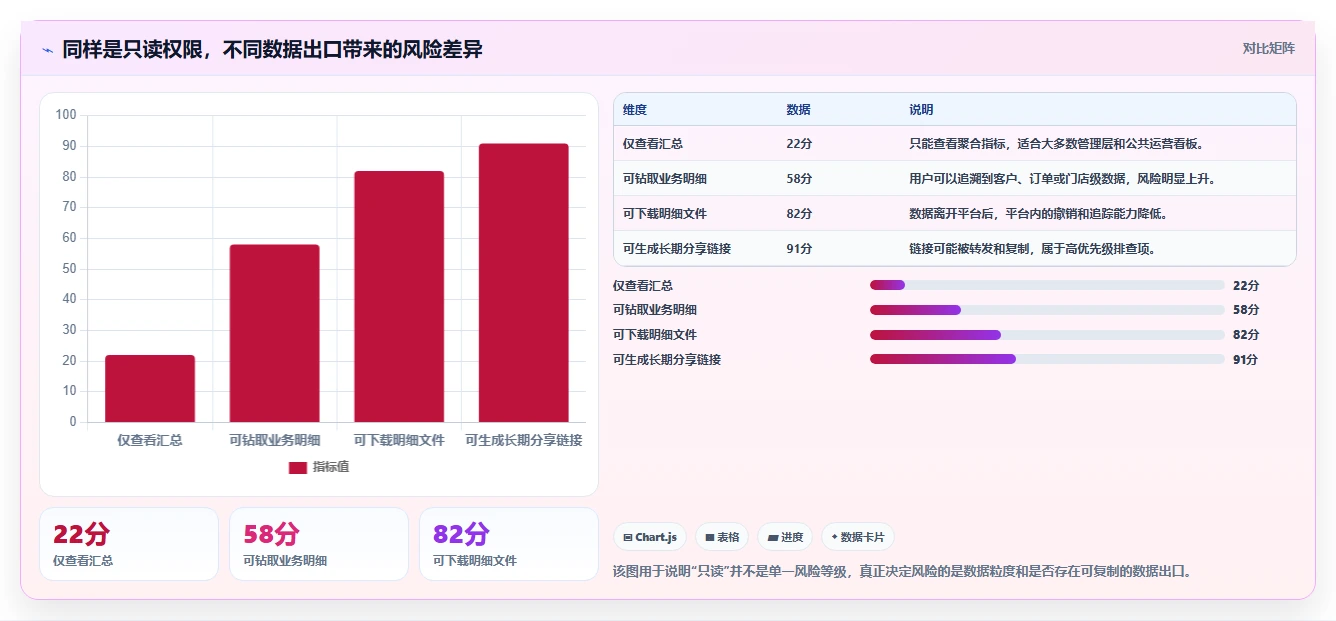Open the 82分 data card
Screen dimensions: 1336x621
[509, 544]
